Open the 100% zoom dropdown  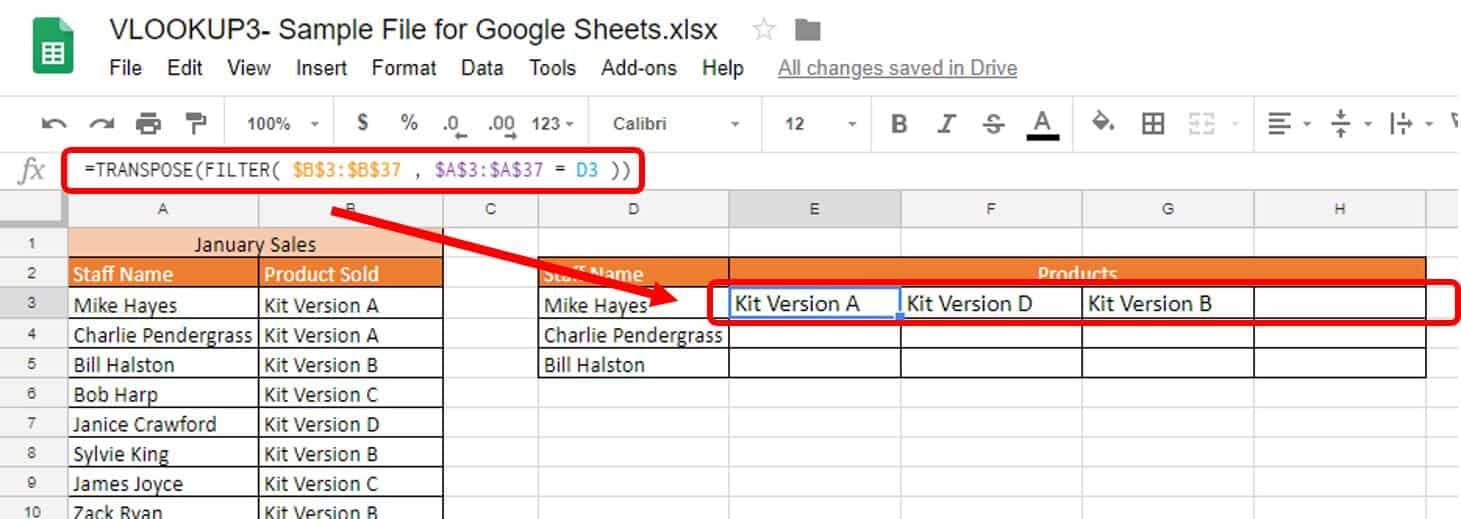point(283,124)
